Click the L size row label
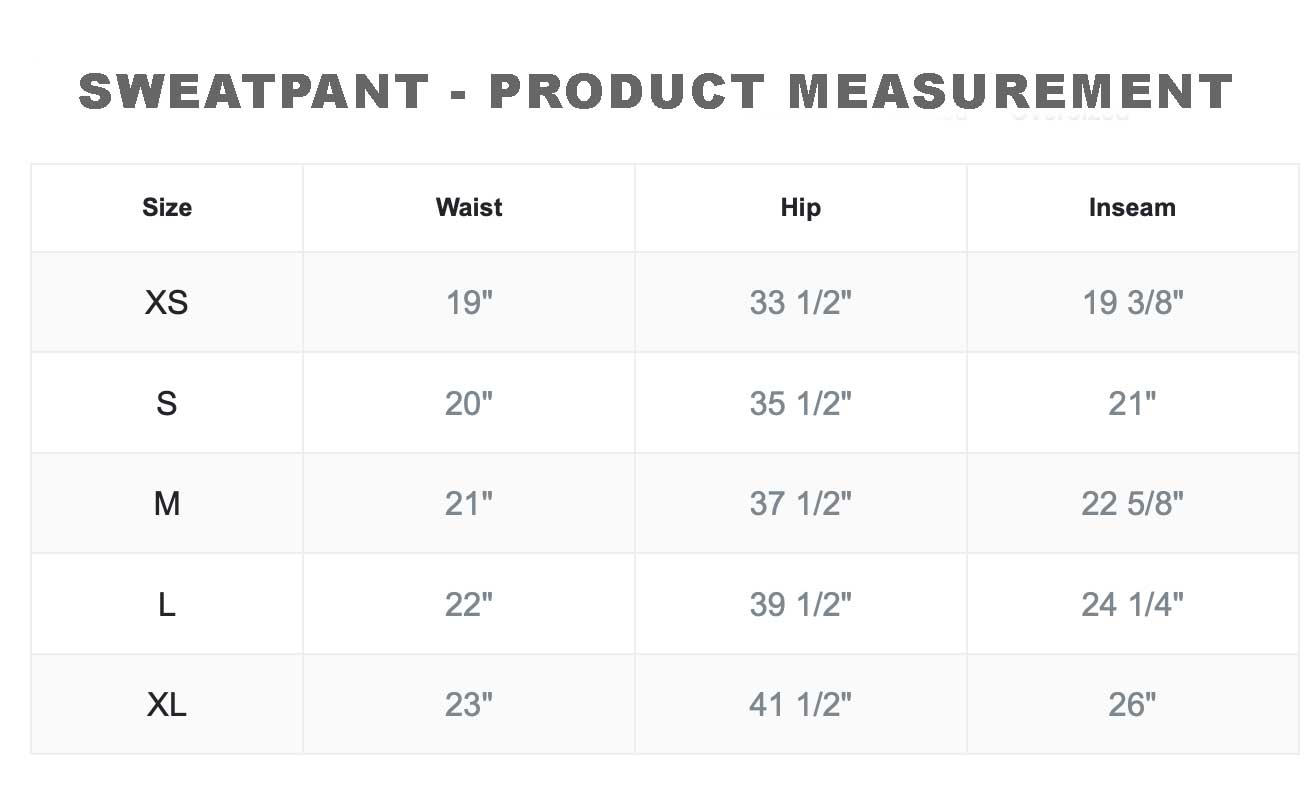This screenshot has height=787, width=1311. click(x=167, y=604)
